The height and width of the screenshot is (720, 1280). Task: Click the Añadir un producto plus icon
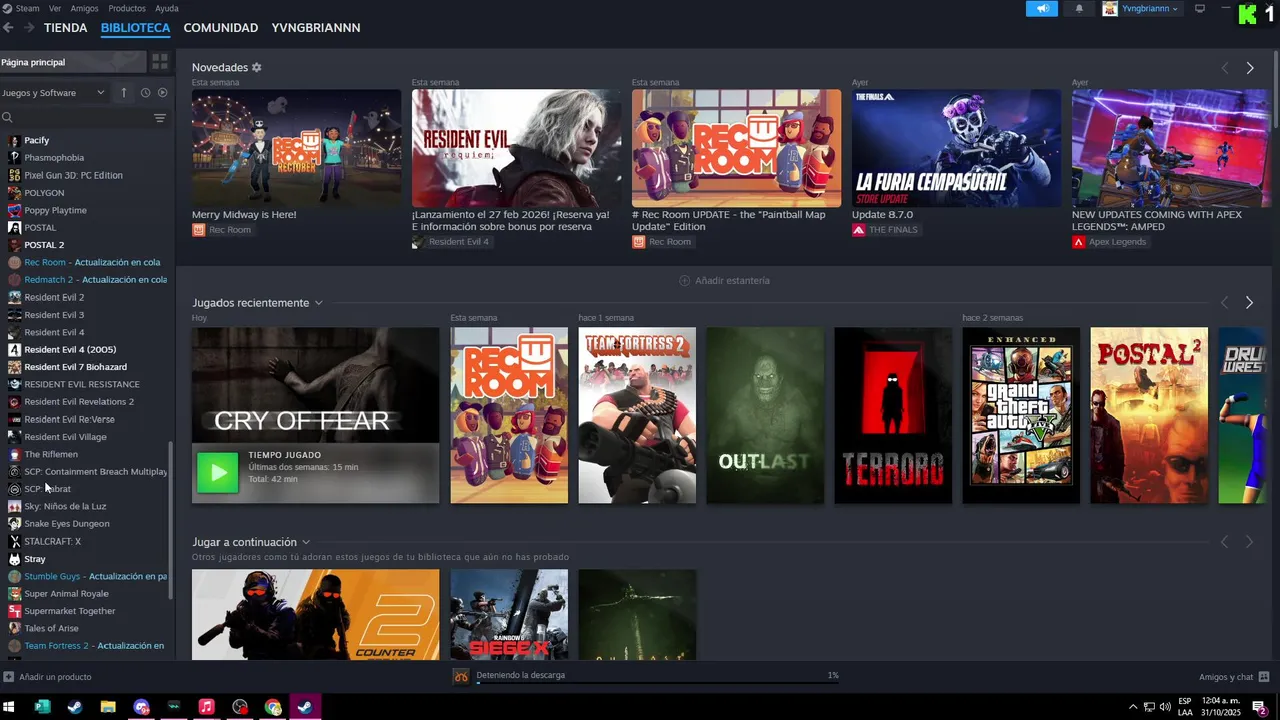pyautogui.click(x=9, y=677)
